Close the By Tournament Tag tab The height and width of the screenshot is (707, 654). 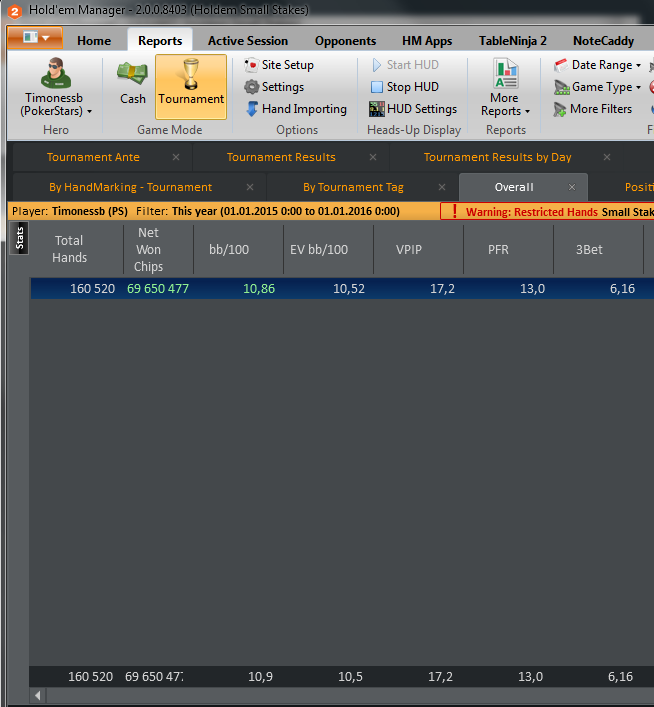pos(442,187)
